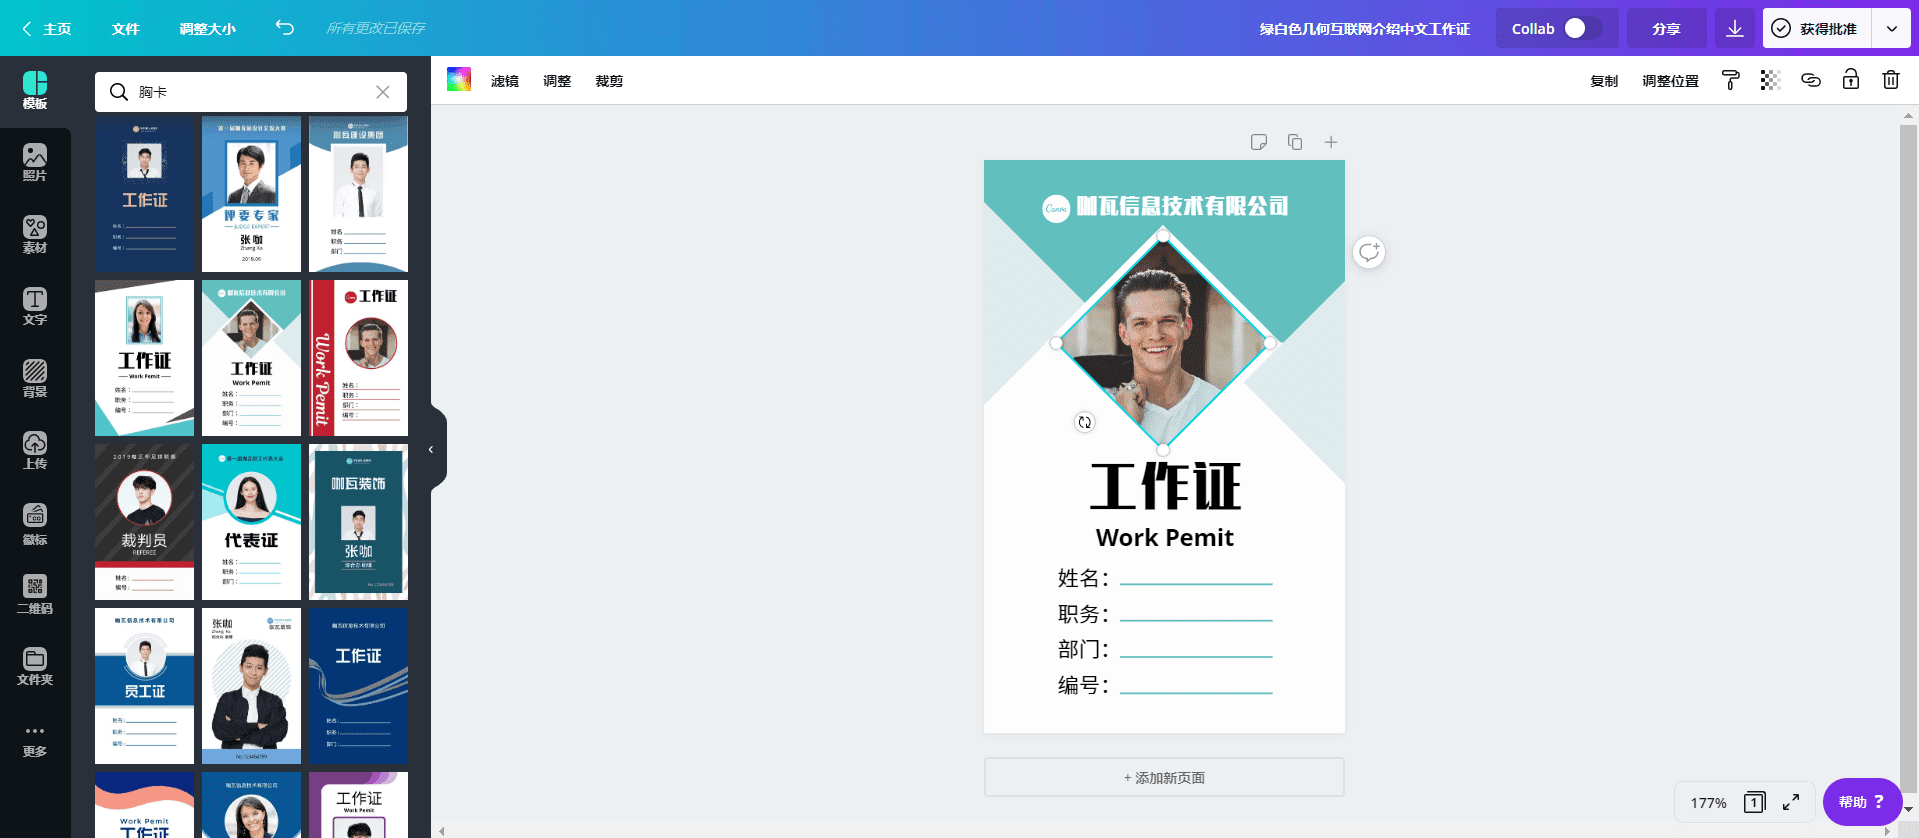Viewport: 1919px width, 838px height.
Task: Click the document title in top bar
Action: (x=1364, y=29)
